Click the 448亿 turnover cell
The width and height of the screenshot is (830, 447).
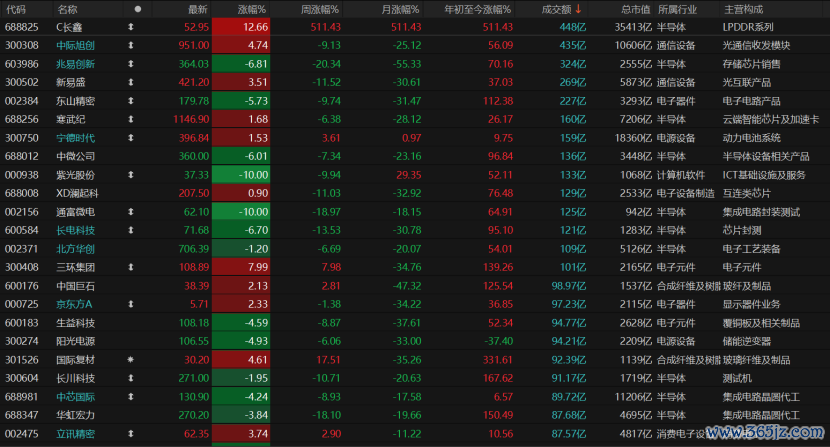pyautogui.click(x=573, y=27)
